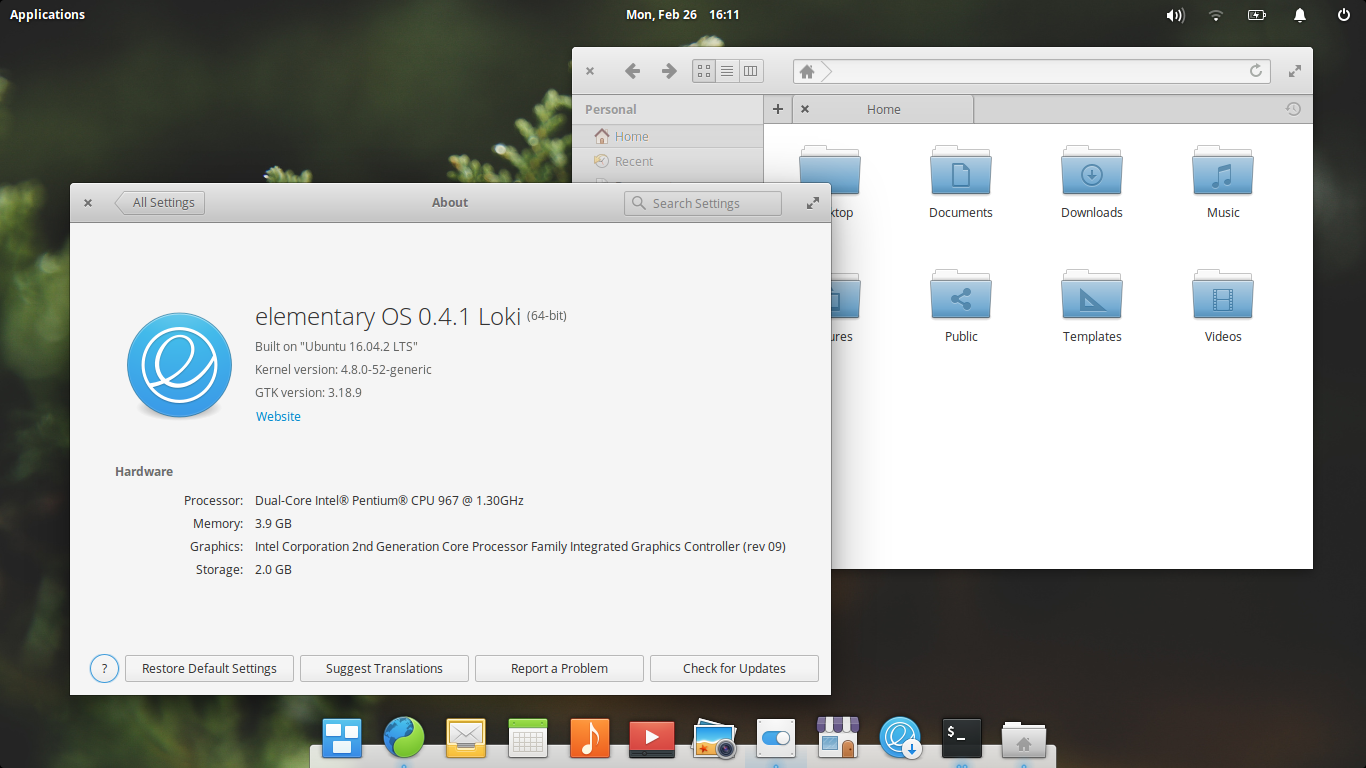Go forward in Files window
The width and height of the screenshot is (1366, 768).
(669, 71)
